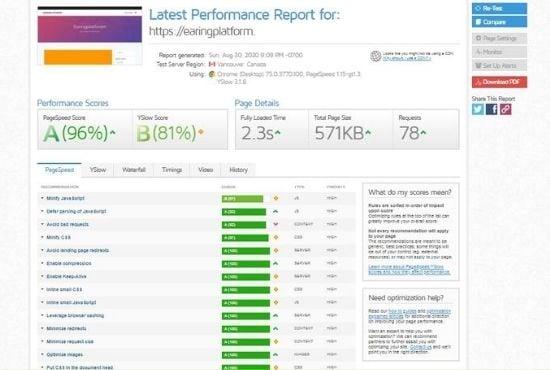Share report via Twitter icon

click(x=477, y=109)
